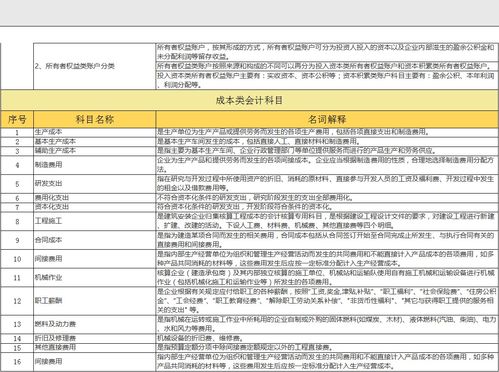Select 间接费用 in row 16
499x372 pixels.
click(x=95, y=361)
